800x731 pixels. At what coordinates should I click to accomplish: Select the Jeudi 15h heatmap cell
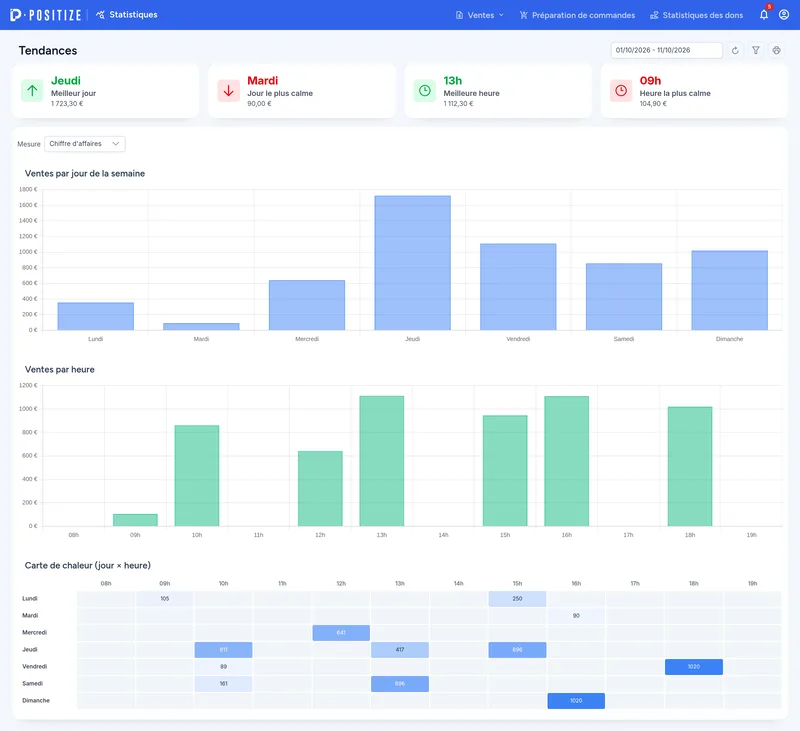pyautogui.click(x=517, y=650)
